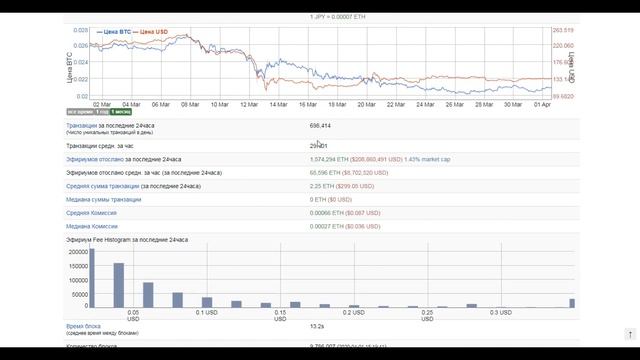This screenshot has height=360, width=640.
Task: Click the "2.25 ETH" average transaction value
Action: pyautogui.click(x=322, y=186)
